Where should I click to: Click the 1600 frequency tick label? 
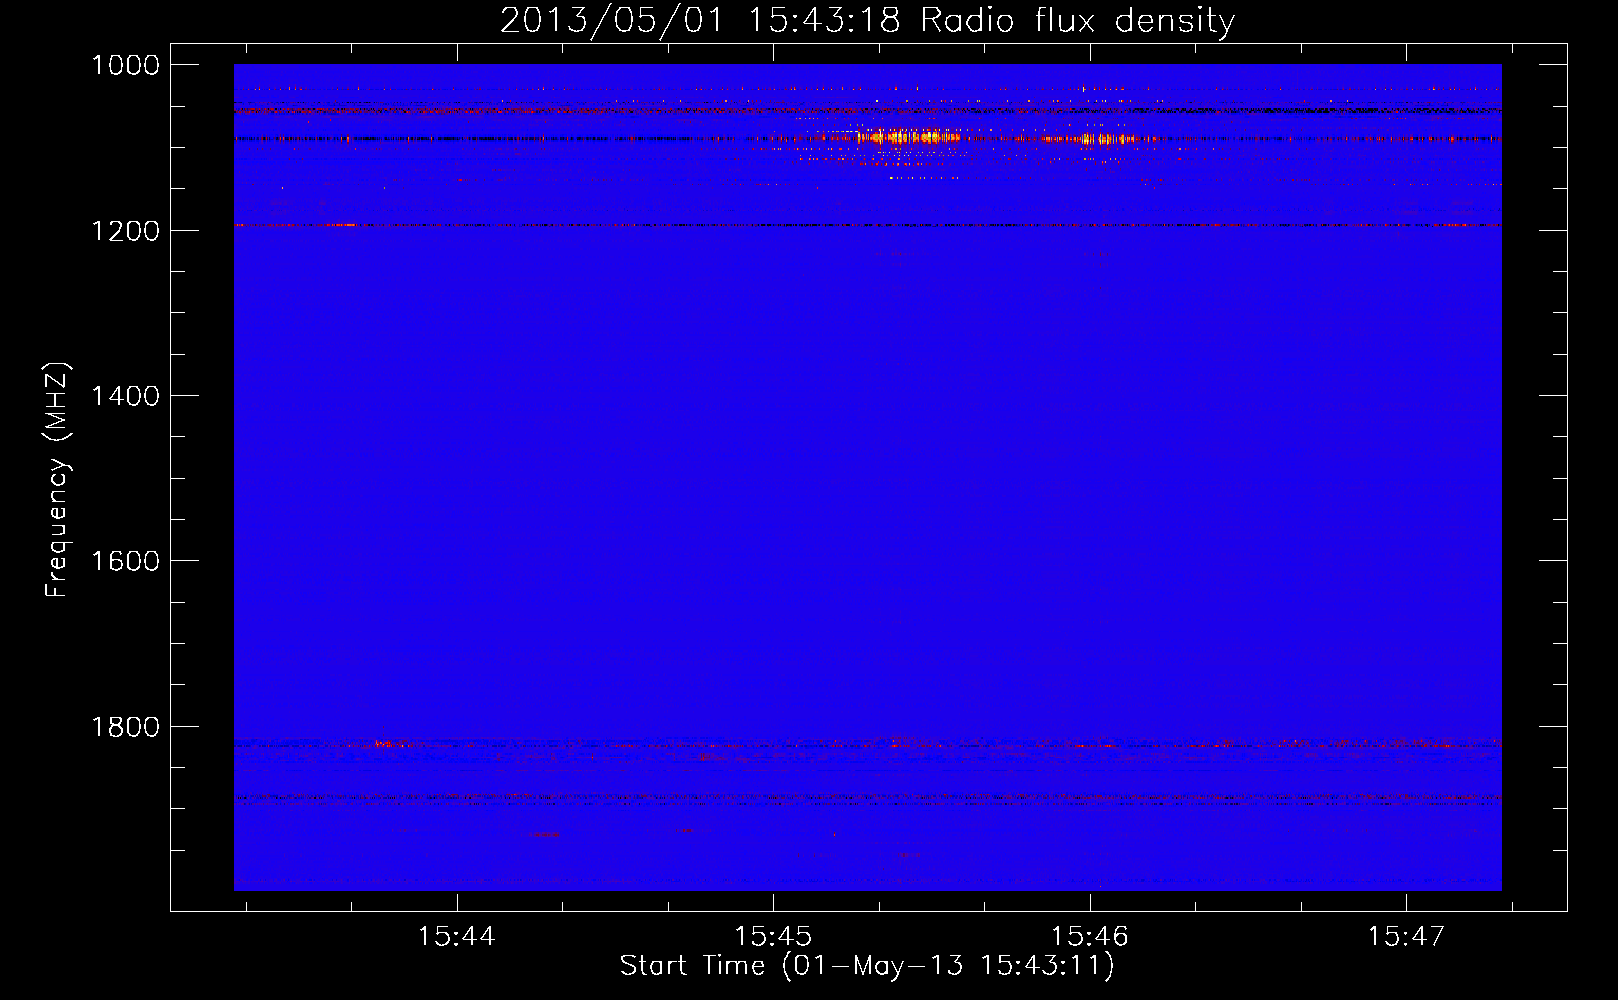coord(125,561)
